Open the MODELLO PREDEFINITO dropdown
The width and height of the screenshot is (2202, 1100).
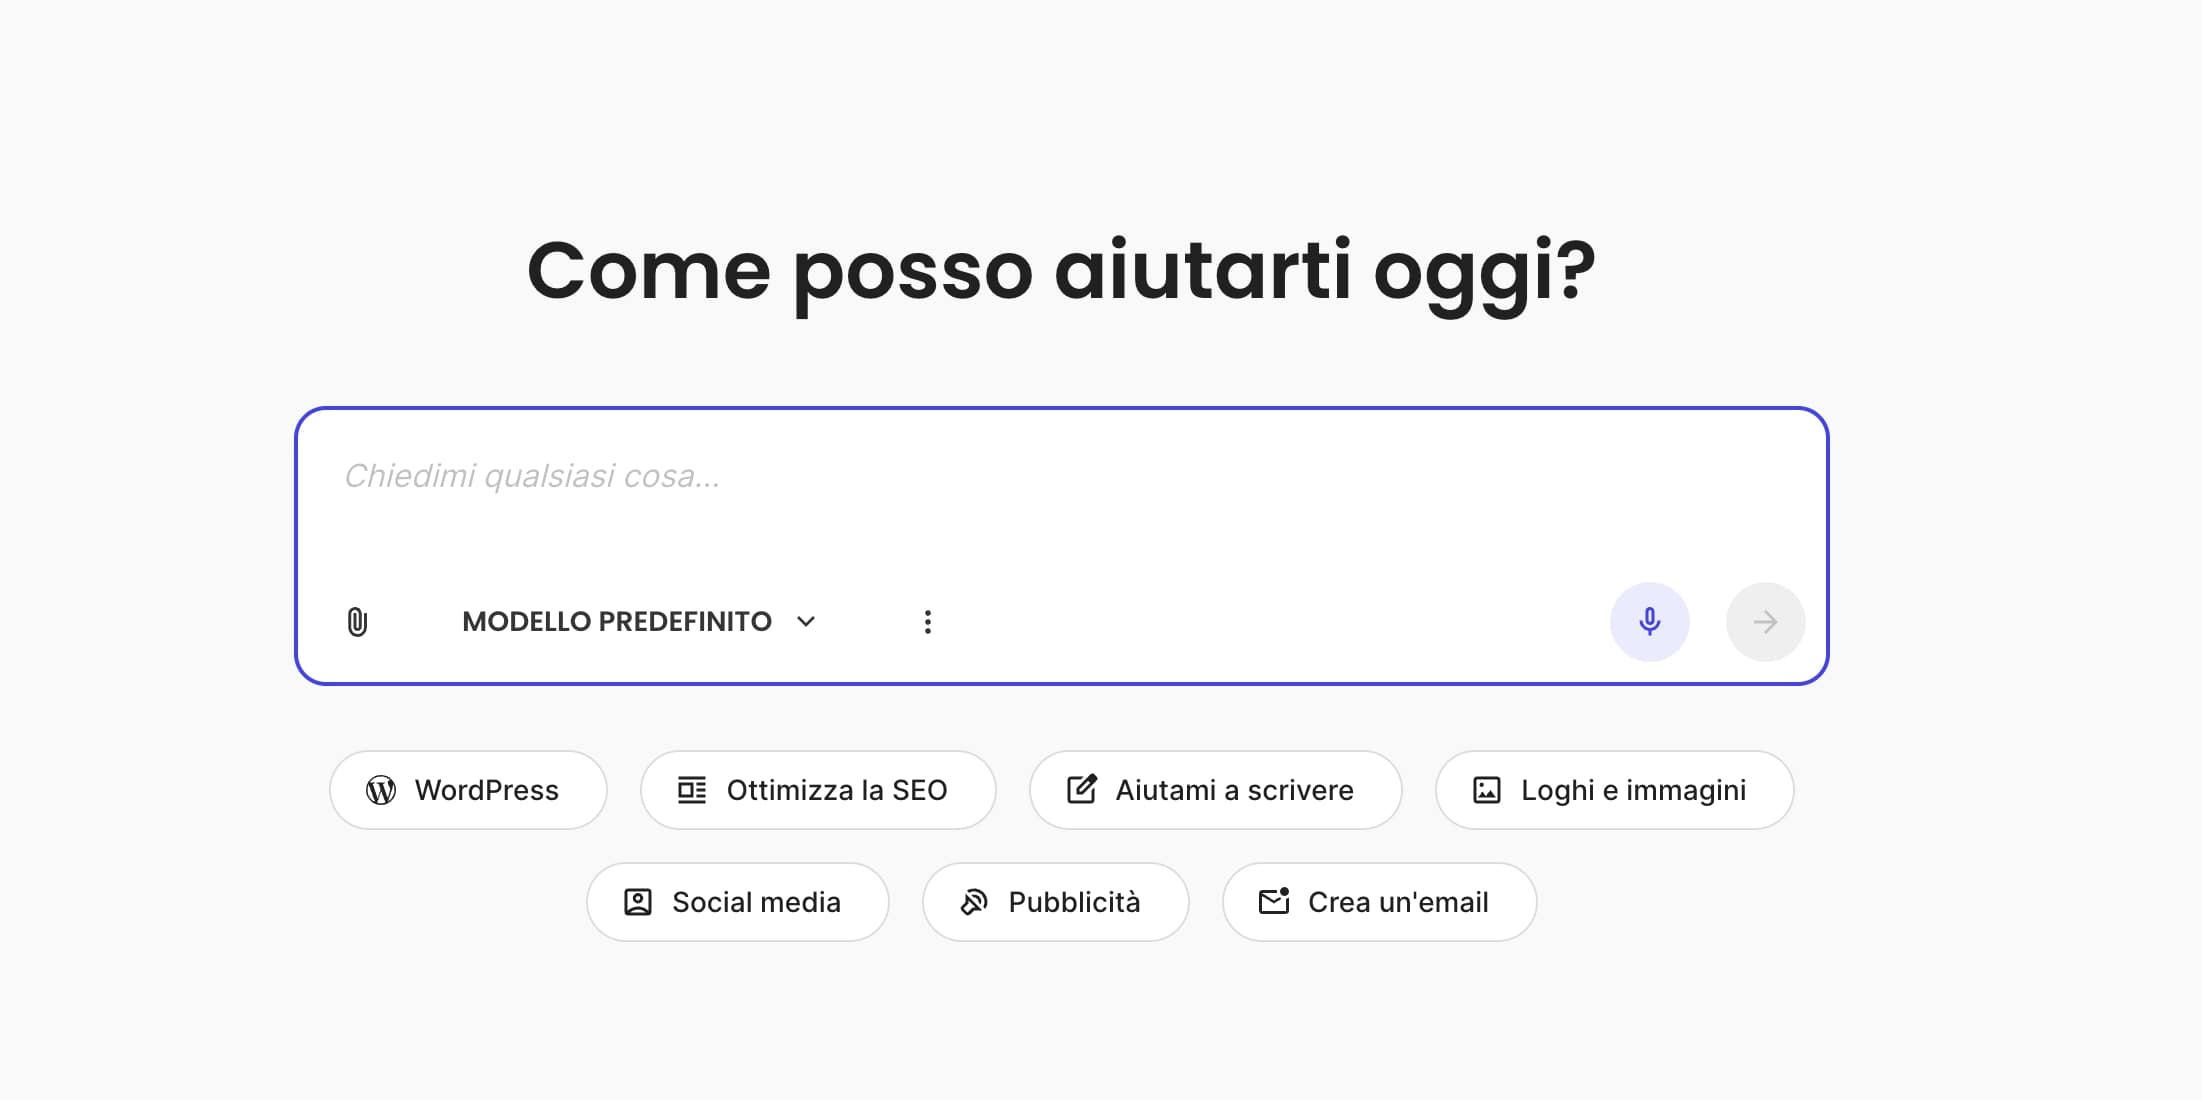pos(617,621)
